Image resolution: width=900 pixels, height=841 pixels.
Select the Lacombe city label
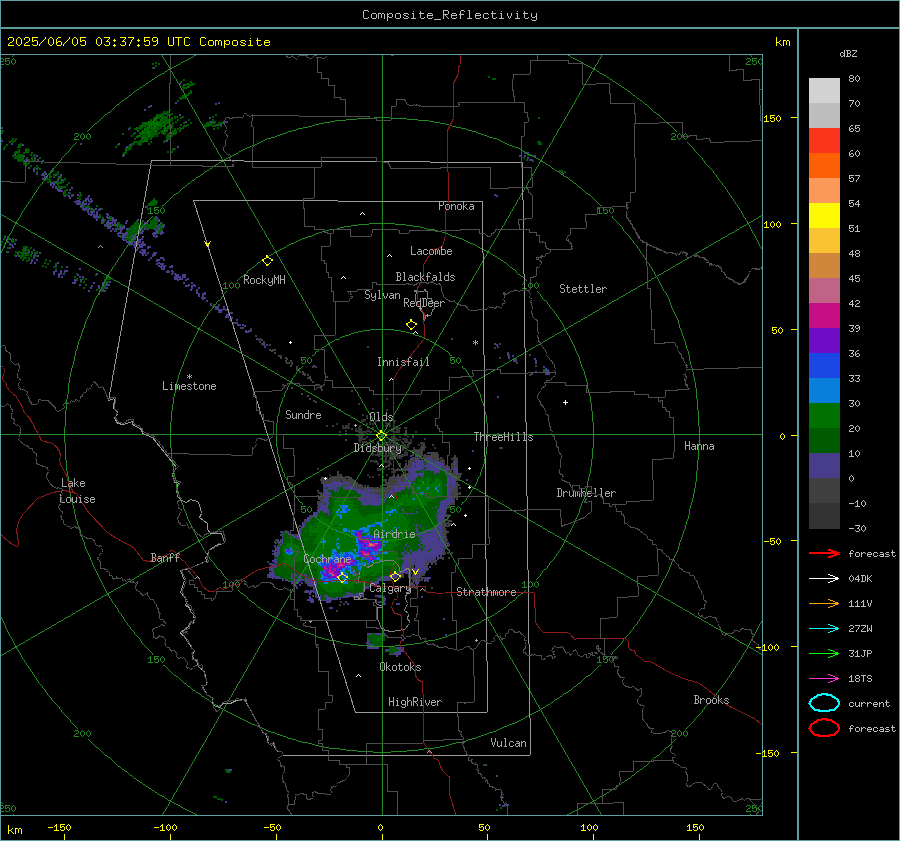point(431,251)
